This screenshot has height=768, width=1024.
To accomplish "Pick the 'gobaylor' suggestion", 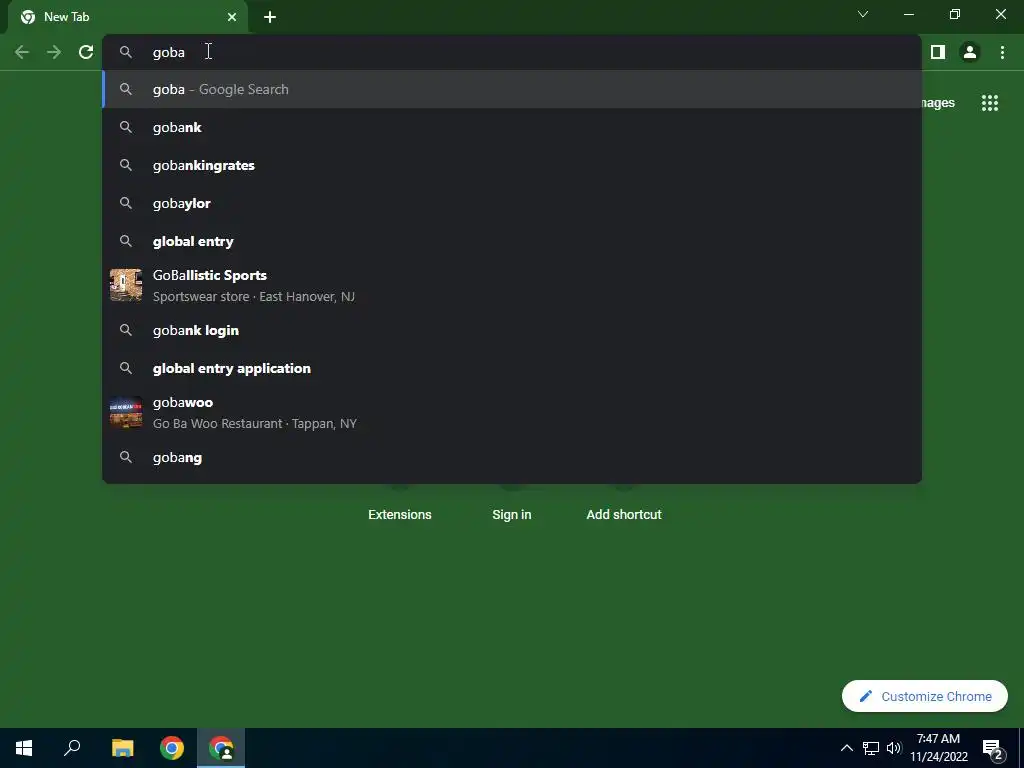I will (512, 203).
